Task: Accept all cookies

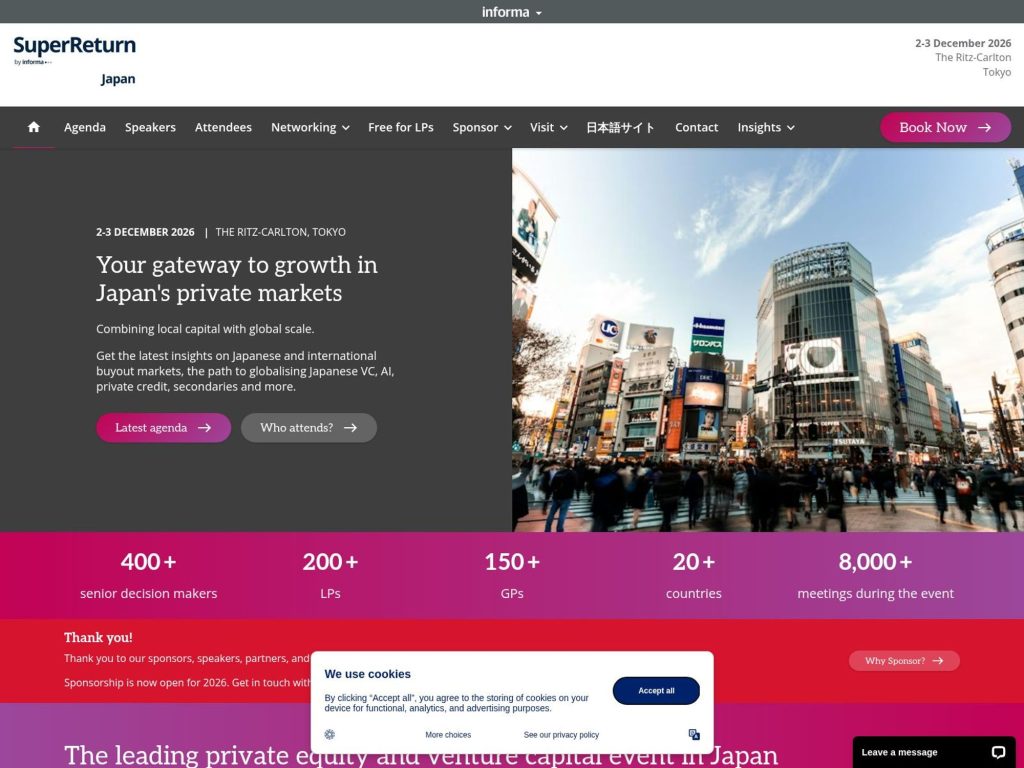Action: (656, 690)
